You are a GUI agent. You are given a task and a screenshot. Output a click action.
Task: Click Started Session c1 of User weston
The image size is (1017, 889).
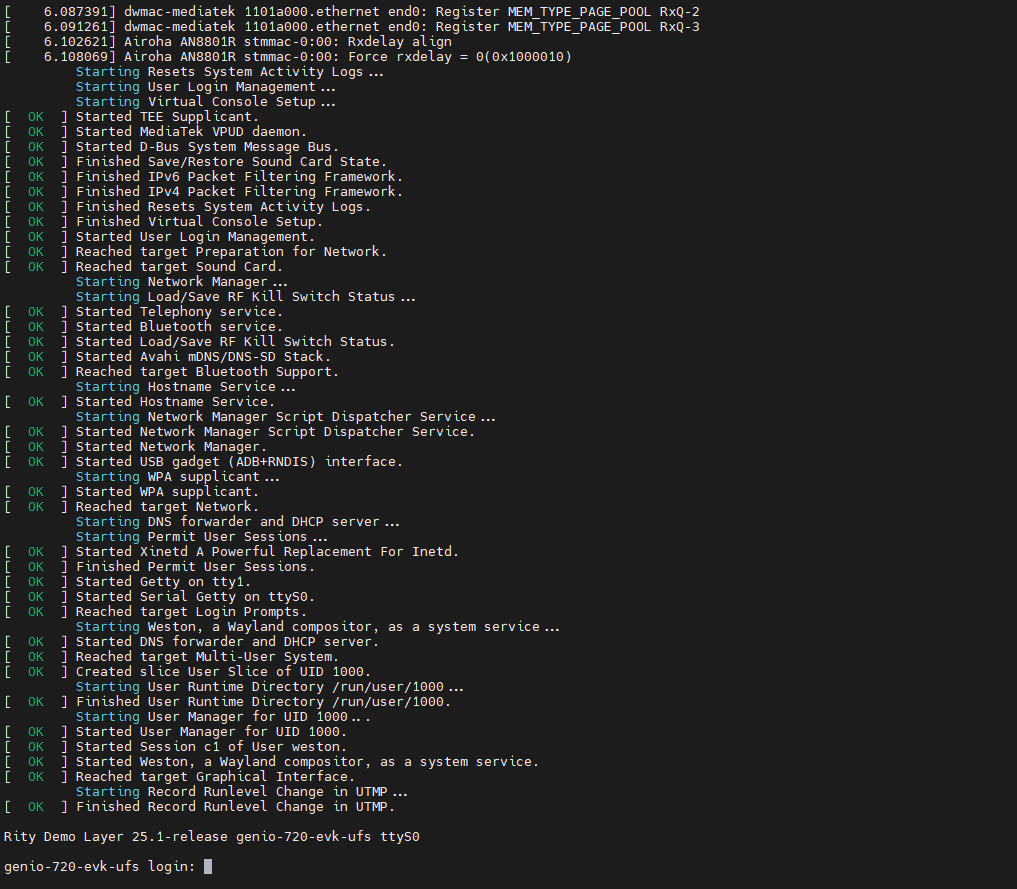point(211,747)
